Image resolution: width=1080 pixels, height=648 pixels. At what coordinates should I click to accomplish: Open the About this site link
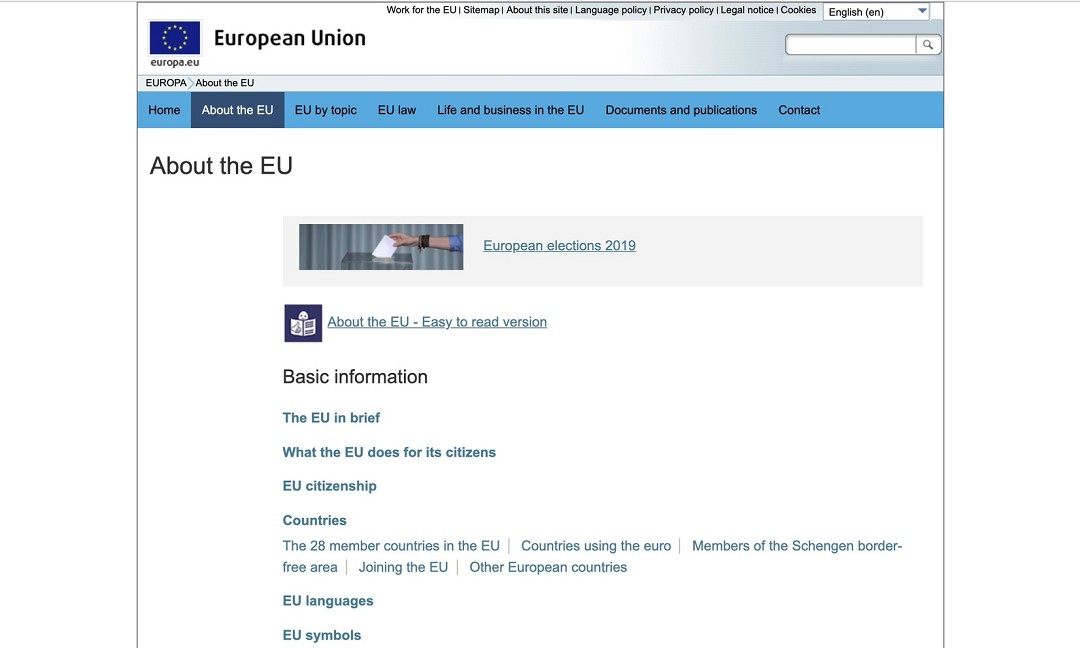(x=537, y=10)
